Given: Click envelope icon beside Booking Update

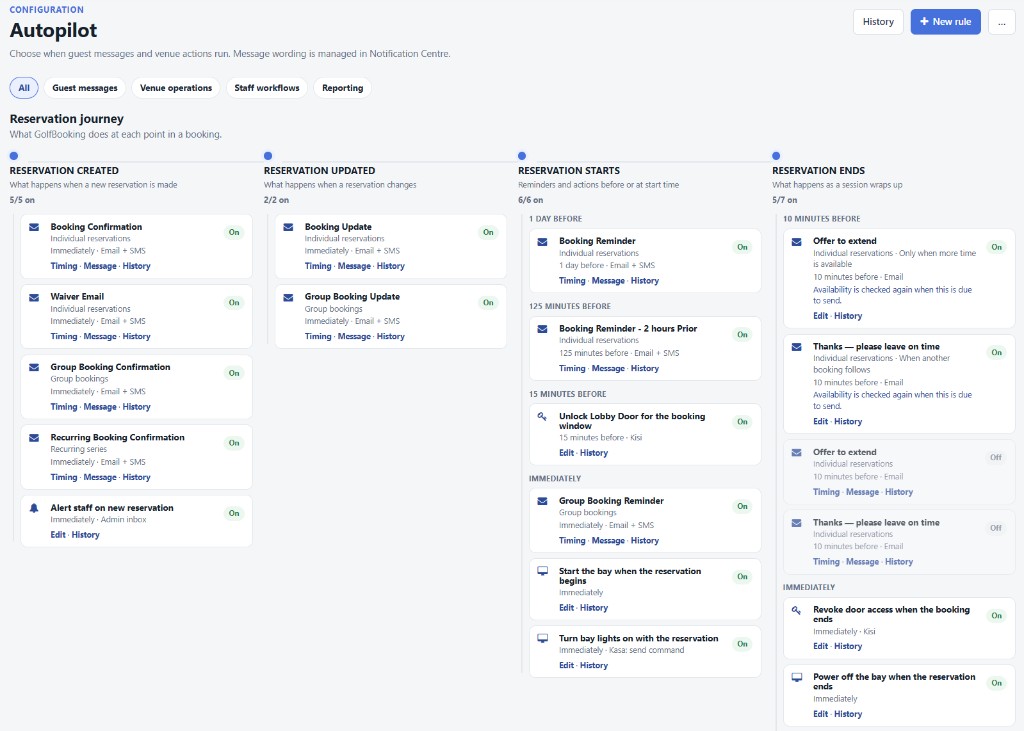Looking at the screenshot, I should pos(288,227).
